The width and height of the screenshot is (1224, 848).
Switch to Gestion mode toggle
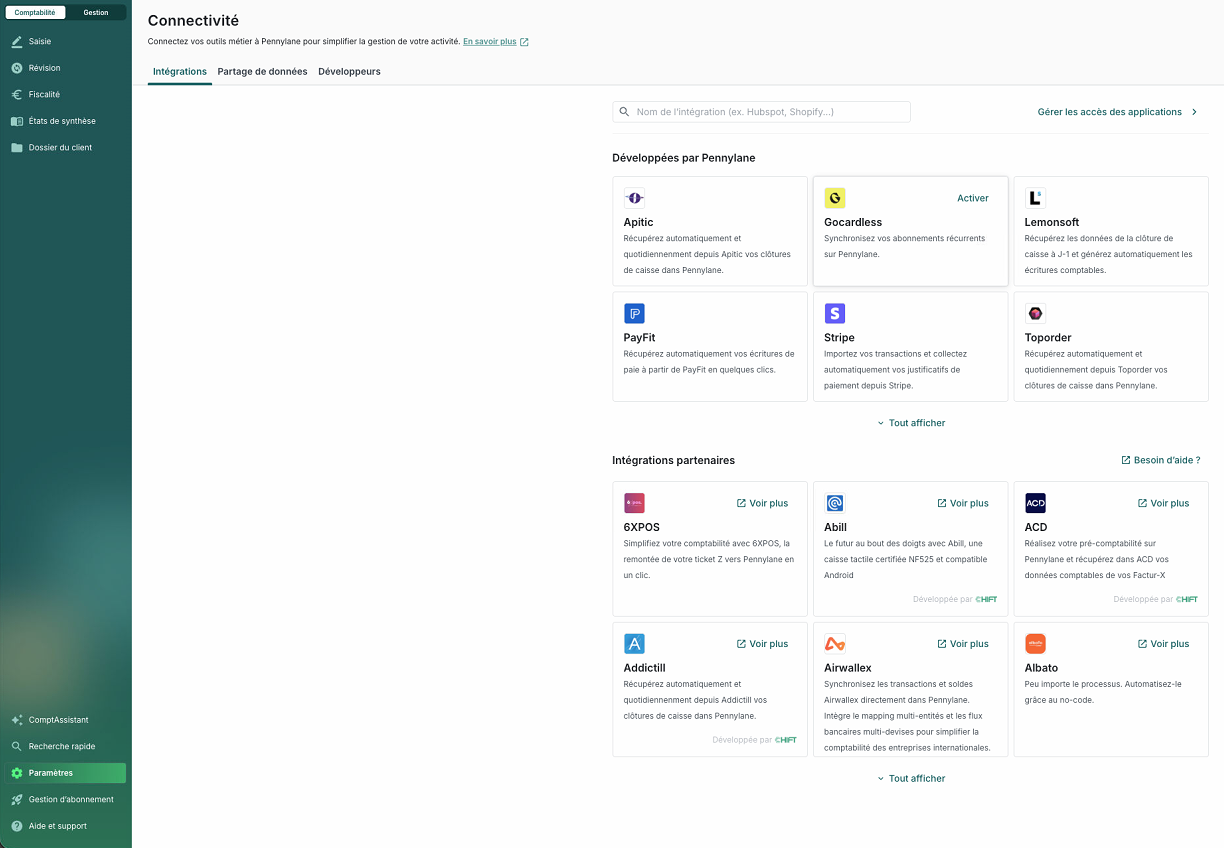[96, 13]
